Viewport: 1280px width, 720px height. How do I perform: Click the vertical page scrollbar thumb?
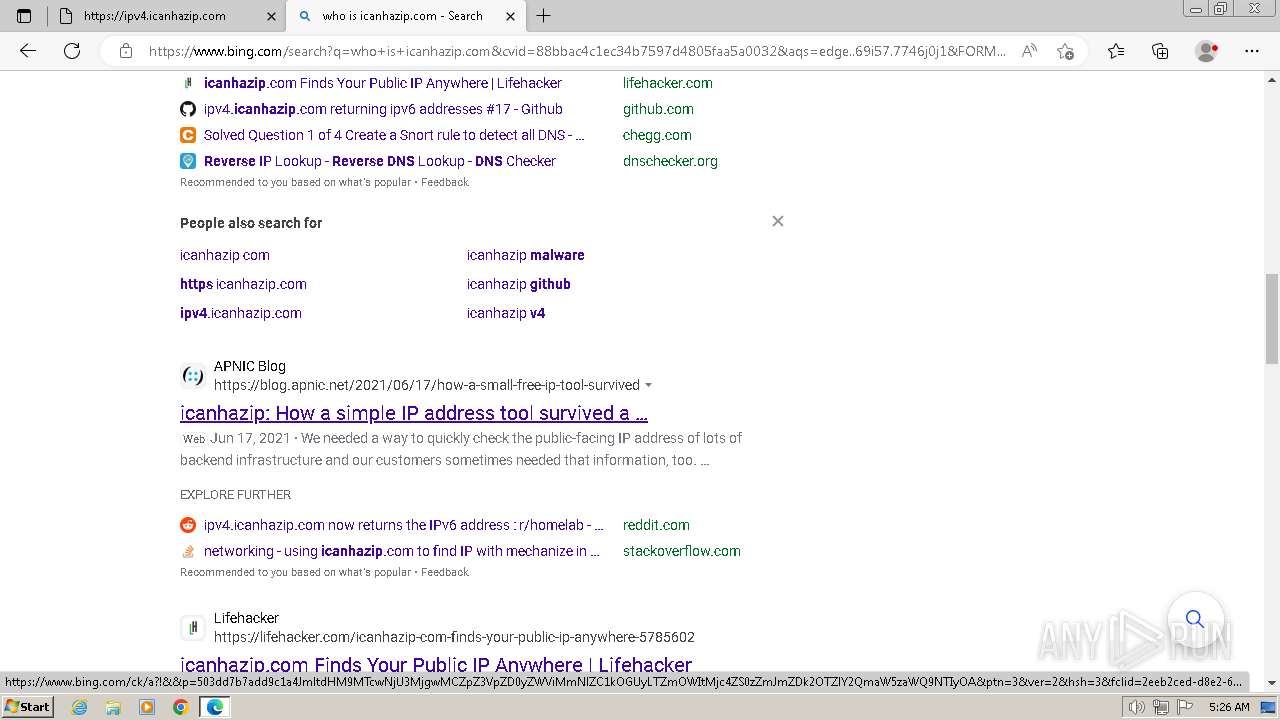point(1272,318)
